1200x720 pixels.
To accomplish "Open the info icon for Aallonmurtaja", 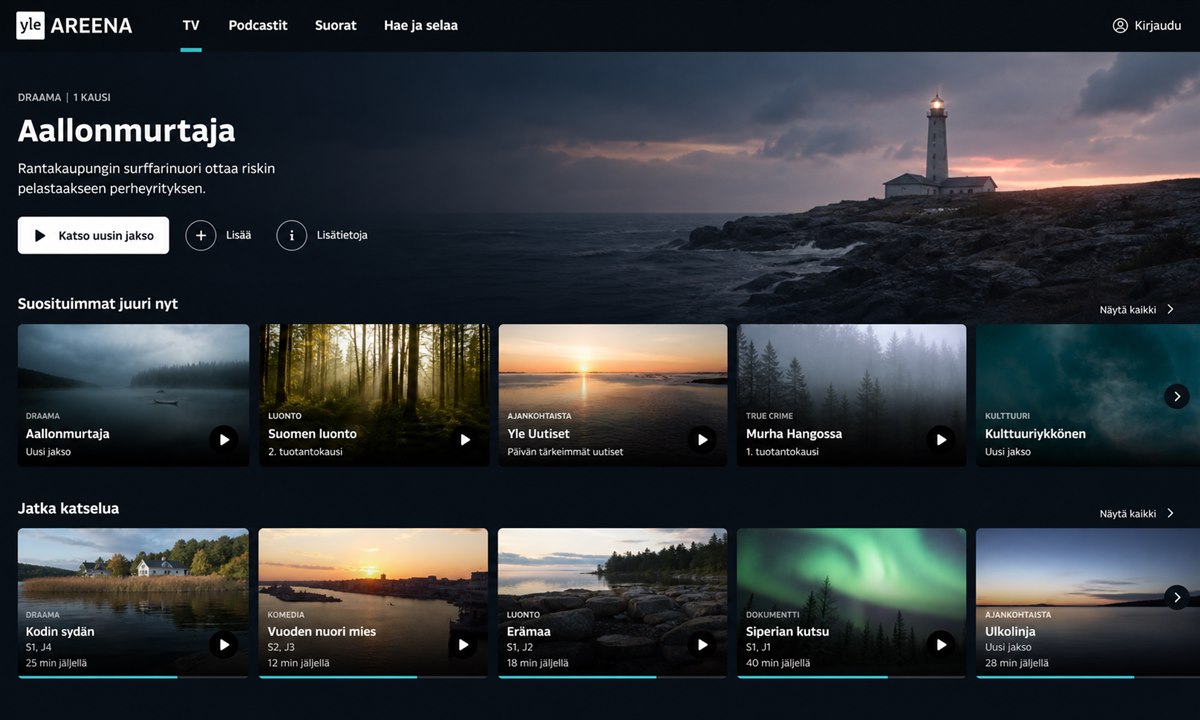I will click(x=292, y=236).
